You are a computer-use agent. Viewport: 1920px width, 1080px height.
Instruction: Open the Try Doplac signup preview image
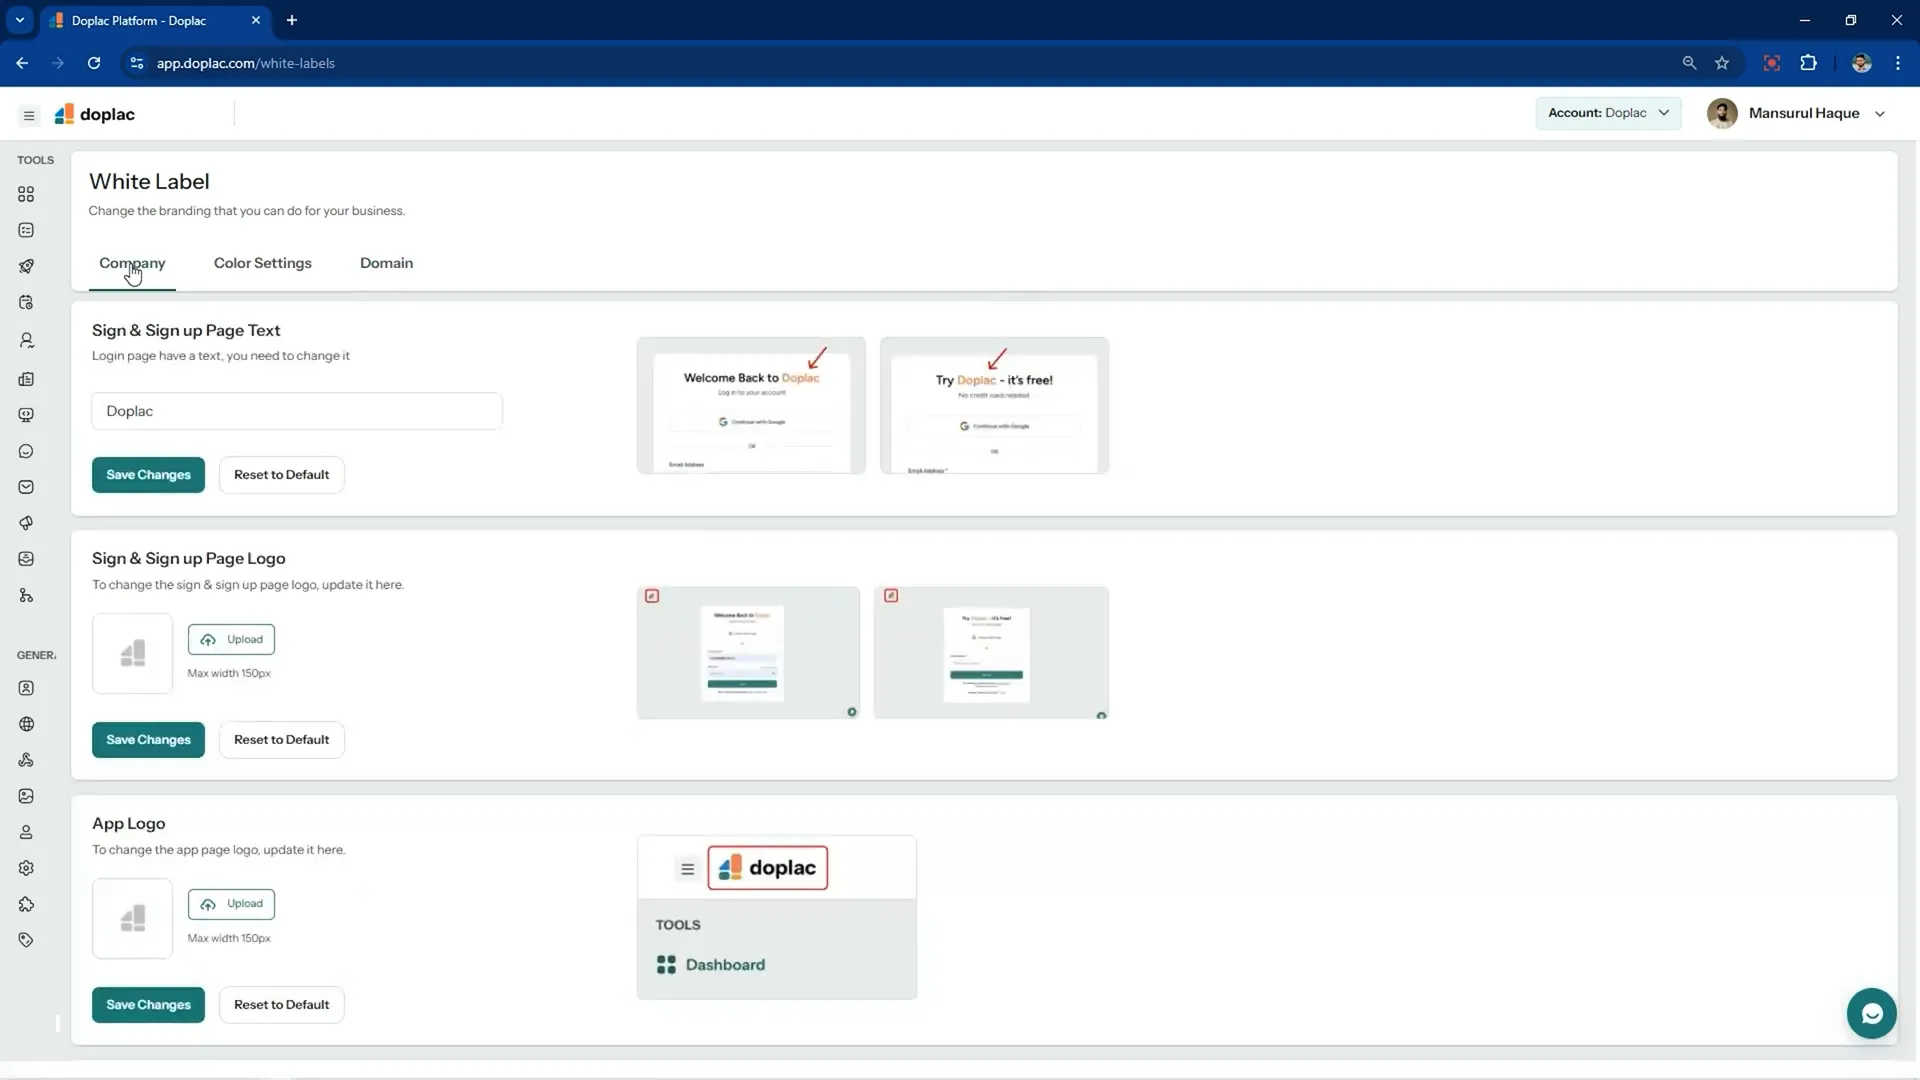tap(994, 405)
